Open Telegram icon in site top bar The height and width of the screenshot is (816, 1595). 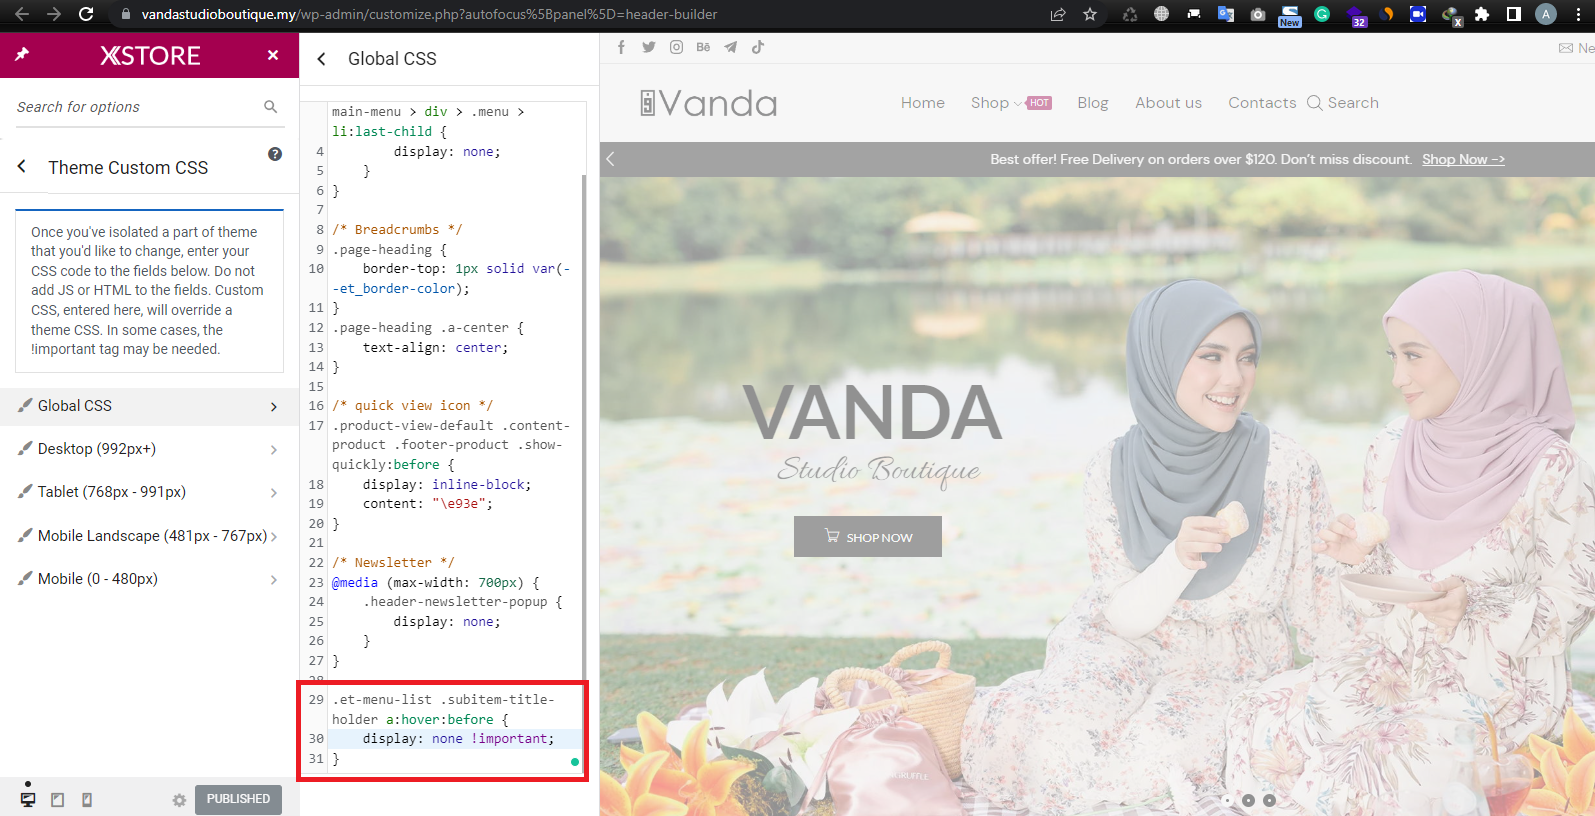[731, 47]
